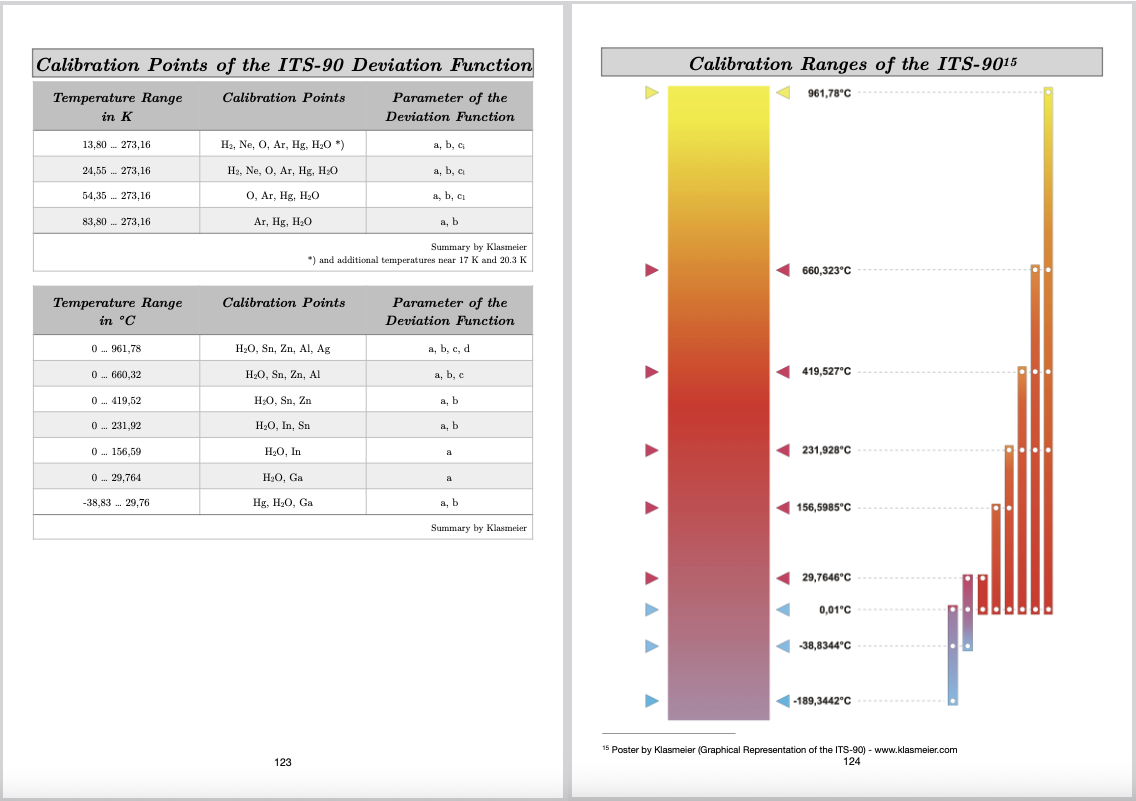Click the left-pointing arrow beside 156,5985°C
This screenshot has height=801, width=1136.
pos(784,508)
